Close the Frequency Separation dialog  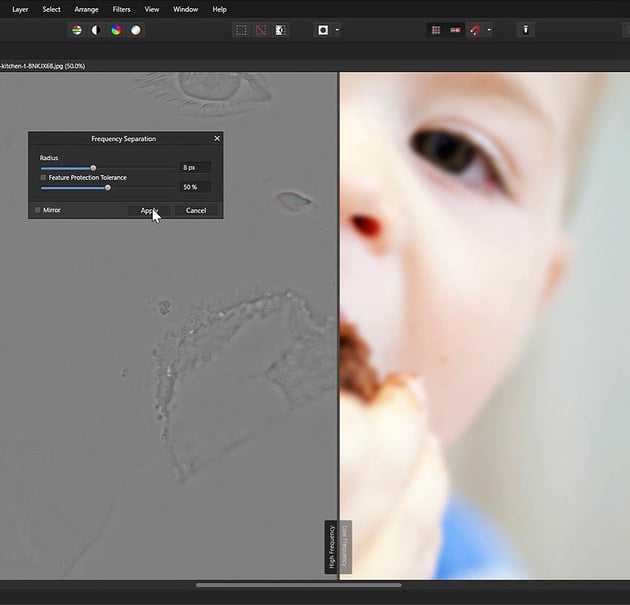217,139
